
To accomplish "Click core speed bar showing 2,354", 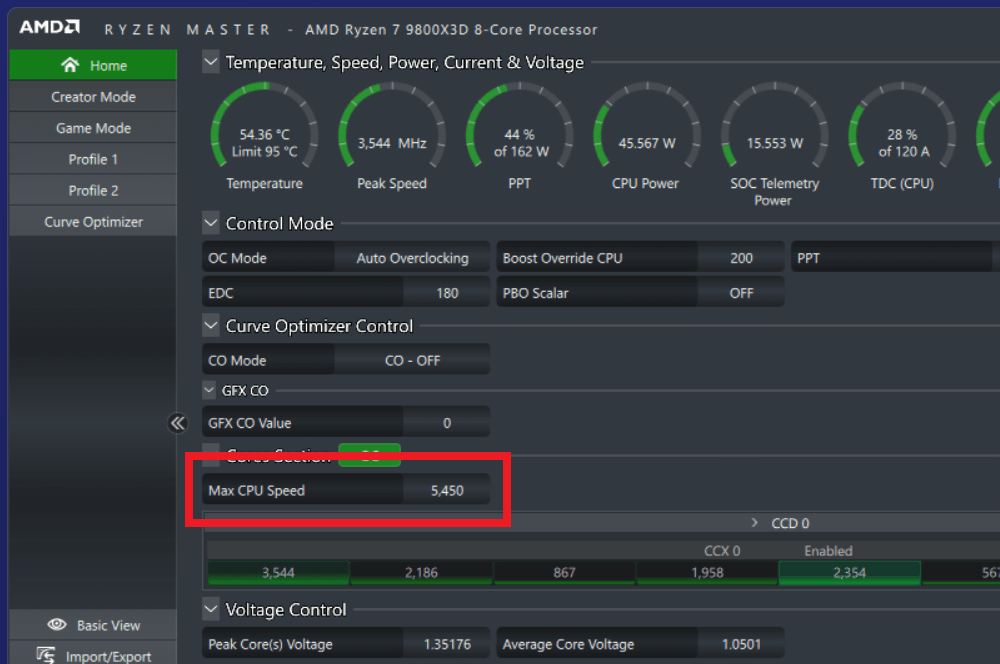I will click(x=849, y=573).
